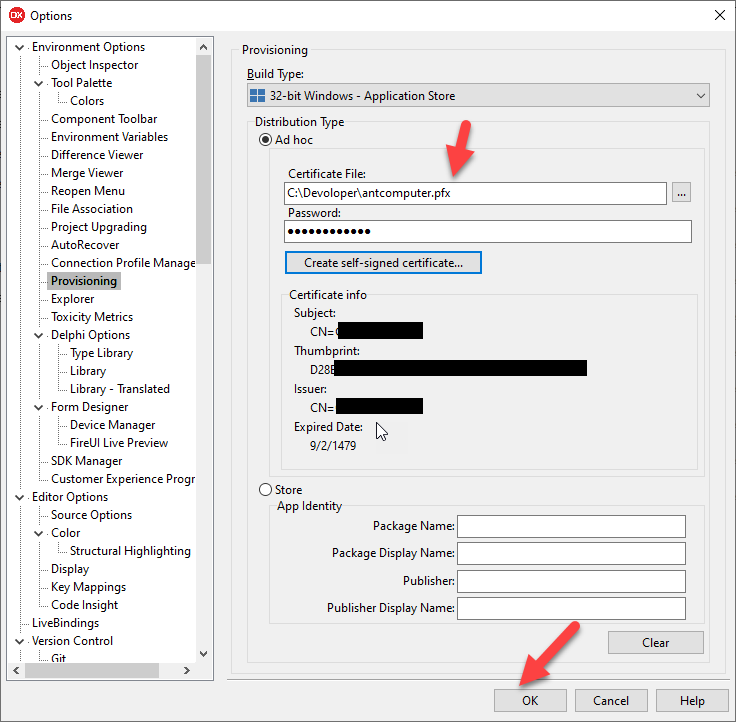The width and height of the screenshot is (736, 722).
Task: Collapse the Form Designer node
Action: [x=39, y=407]
